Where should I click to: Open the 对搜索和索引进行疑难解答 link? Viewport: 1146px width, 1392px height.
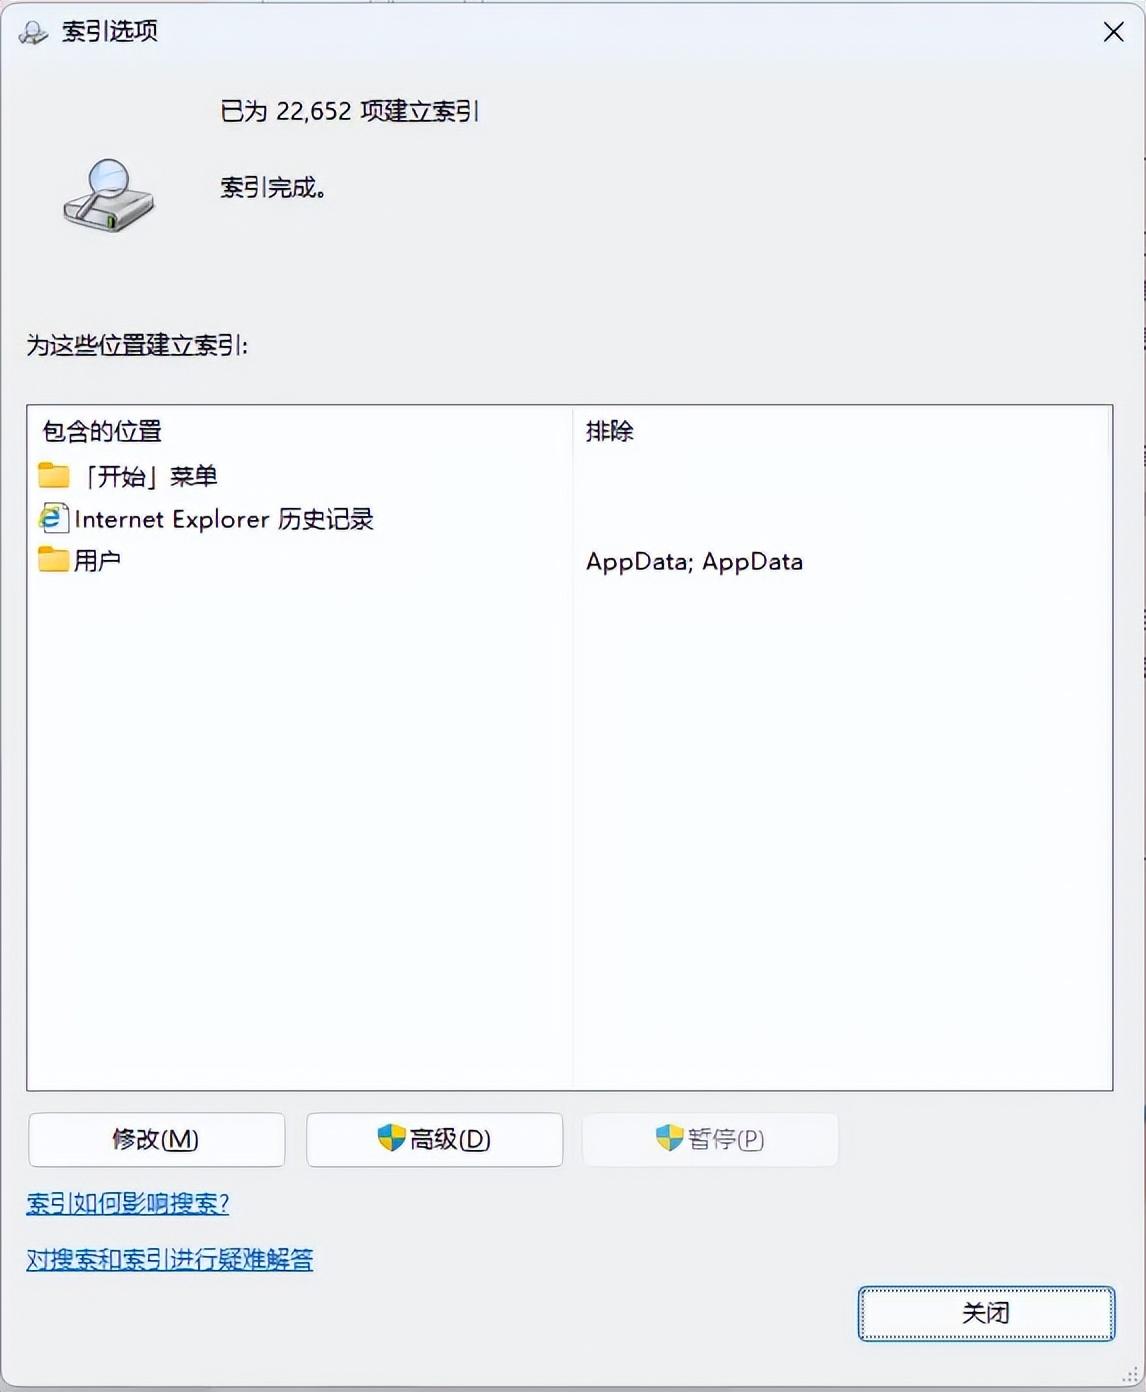[x=169, y=1259]
